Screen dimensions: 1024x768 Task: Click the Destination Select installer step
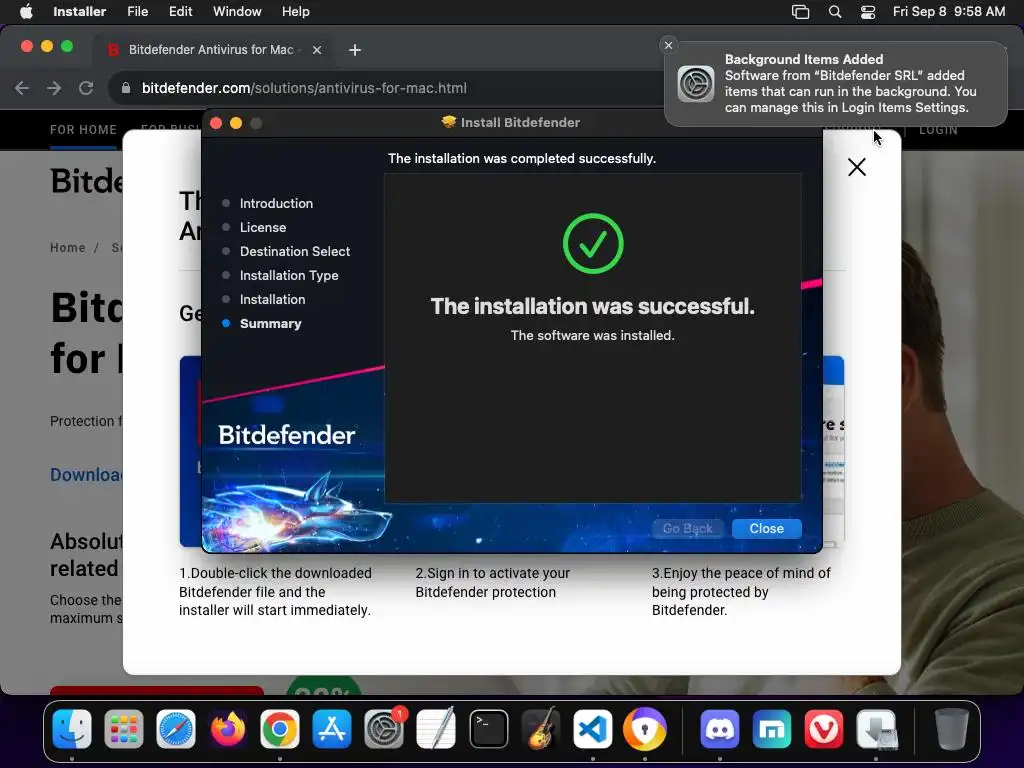coord(295,251)
